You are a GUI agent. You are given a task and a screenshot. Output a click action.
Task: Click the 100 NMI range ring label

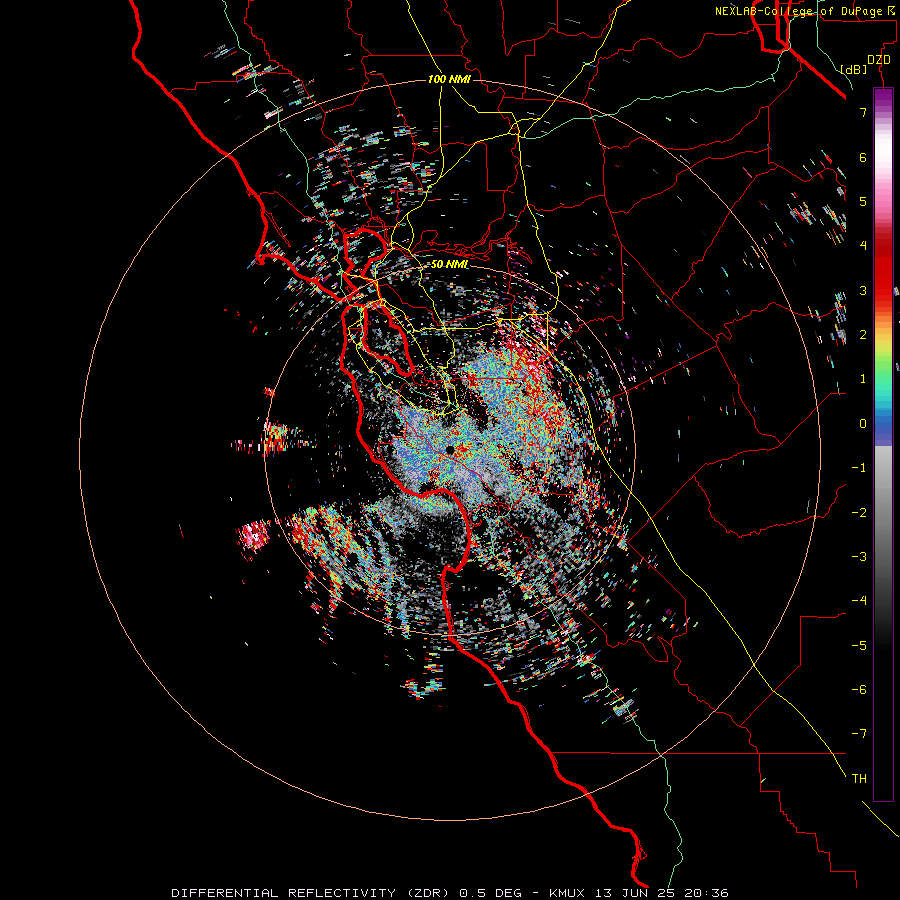tap(449, 79)
